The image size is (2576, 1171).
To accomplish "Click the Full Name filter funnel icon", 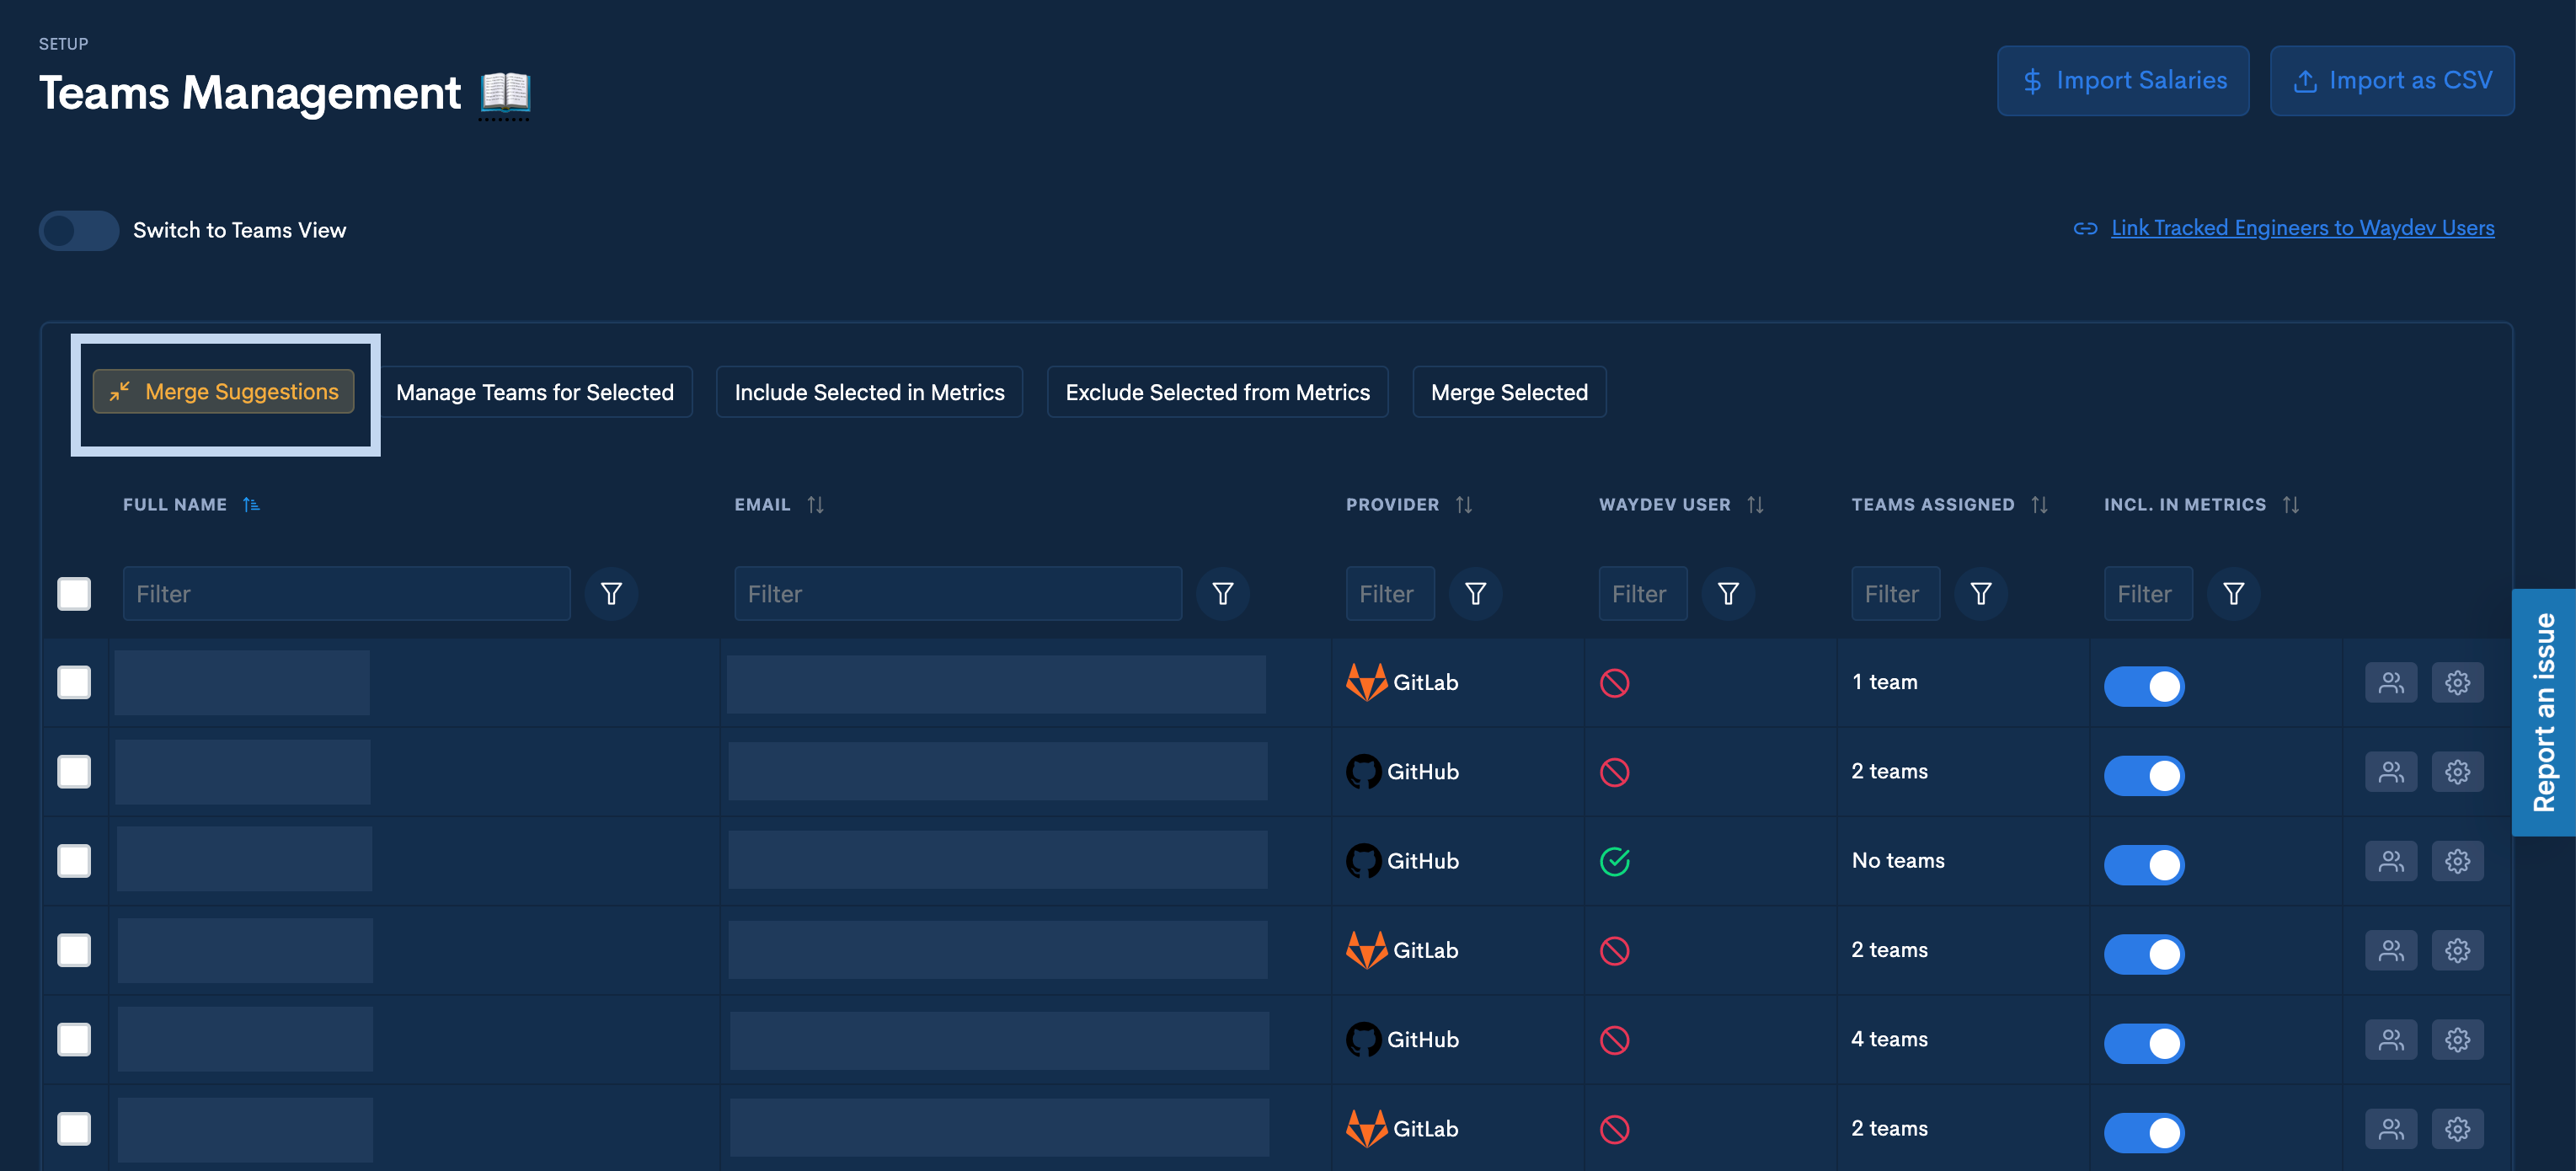I will [x=611, y=594].
